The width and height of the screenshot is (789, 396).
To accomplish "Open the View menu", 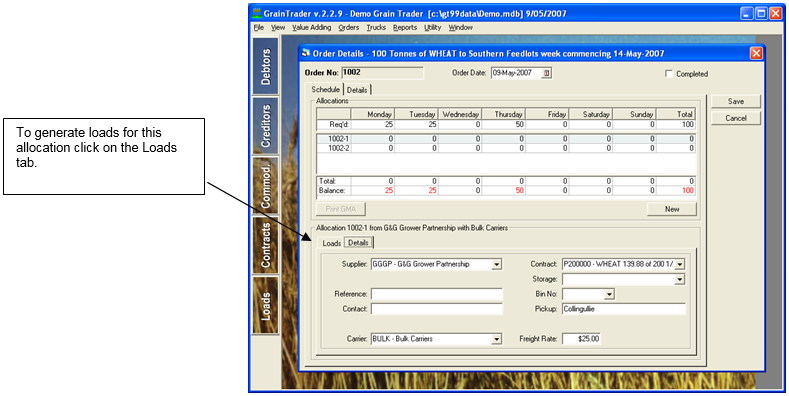I will point(278,28).
